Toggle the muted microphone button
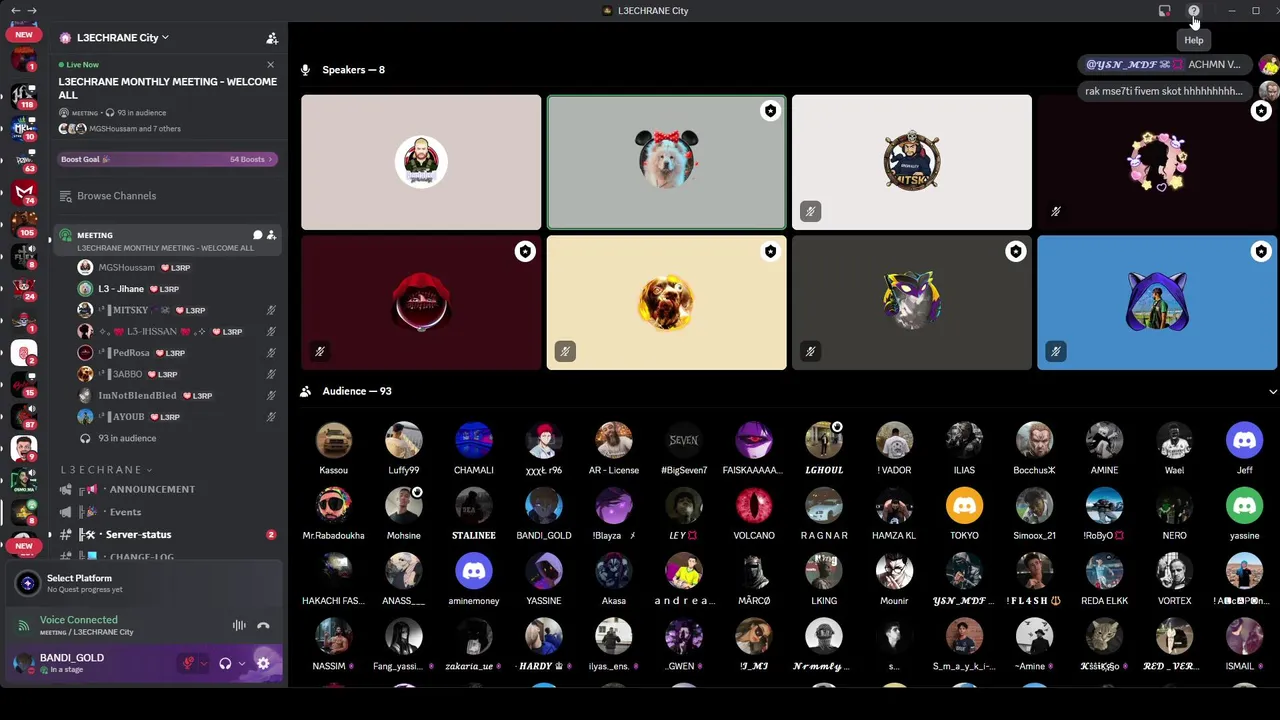The width and height of the screenshot is (1280, 720). tap(188, 663)
